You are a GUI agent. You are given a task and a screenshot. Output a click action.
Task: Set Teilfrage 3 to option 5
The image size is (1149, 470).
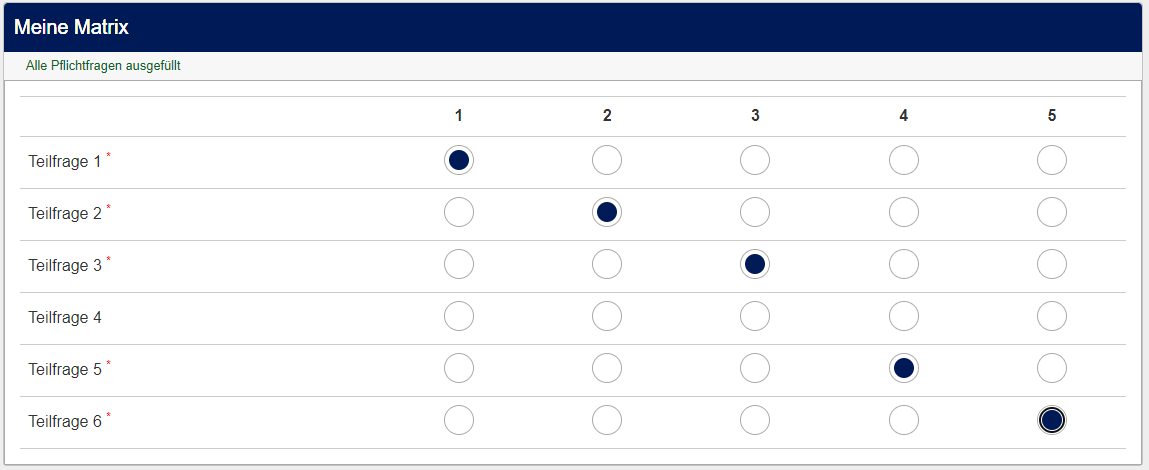pyautogui.click(x=1052, y=264)
